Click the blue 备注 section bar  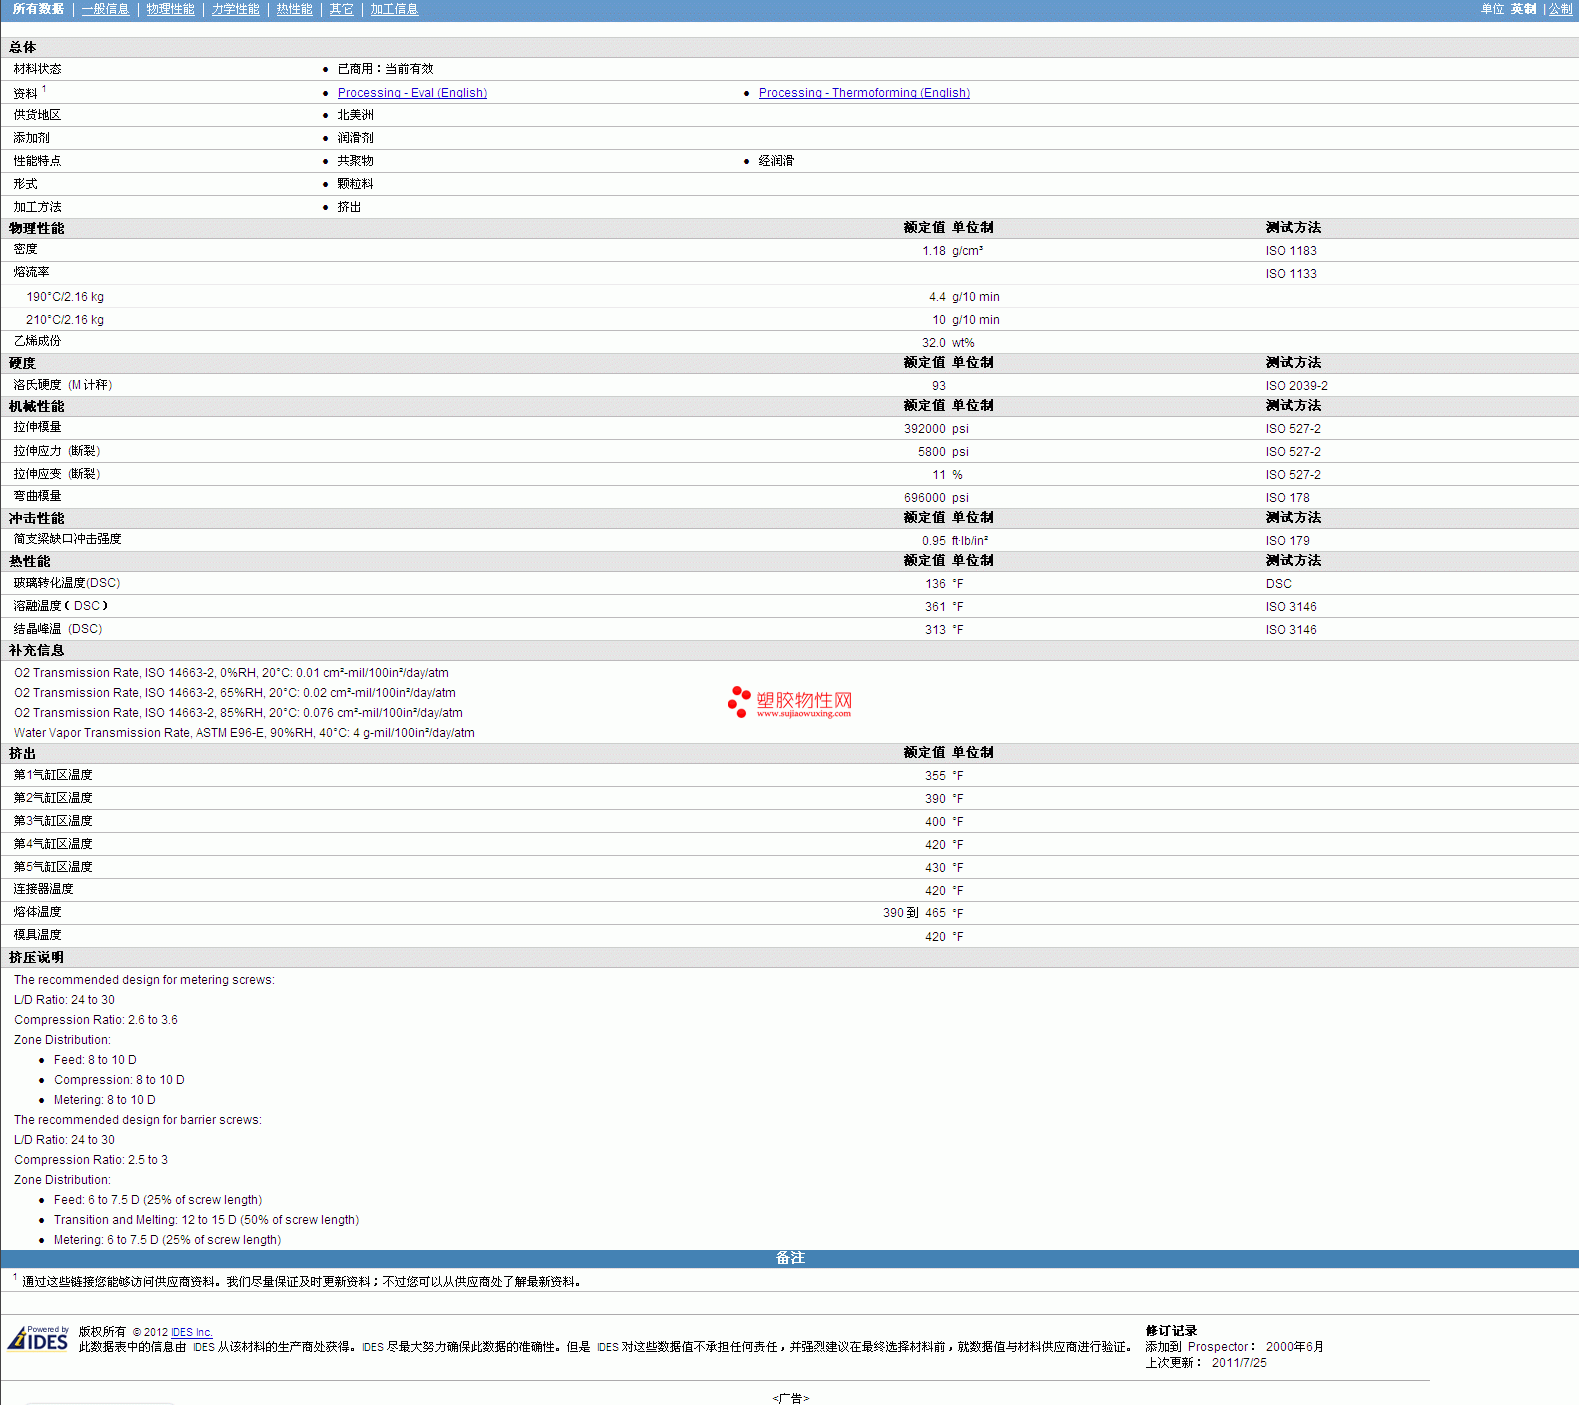(789, 1258)
